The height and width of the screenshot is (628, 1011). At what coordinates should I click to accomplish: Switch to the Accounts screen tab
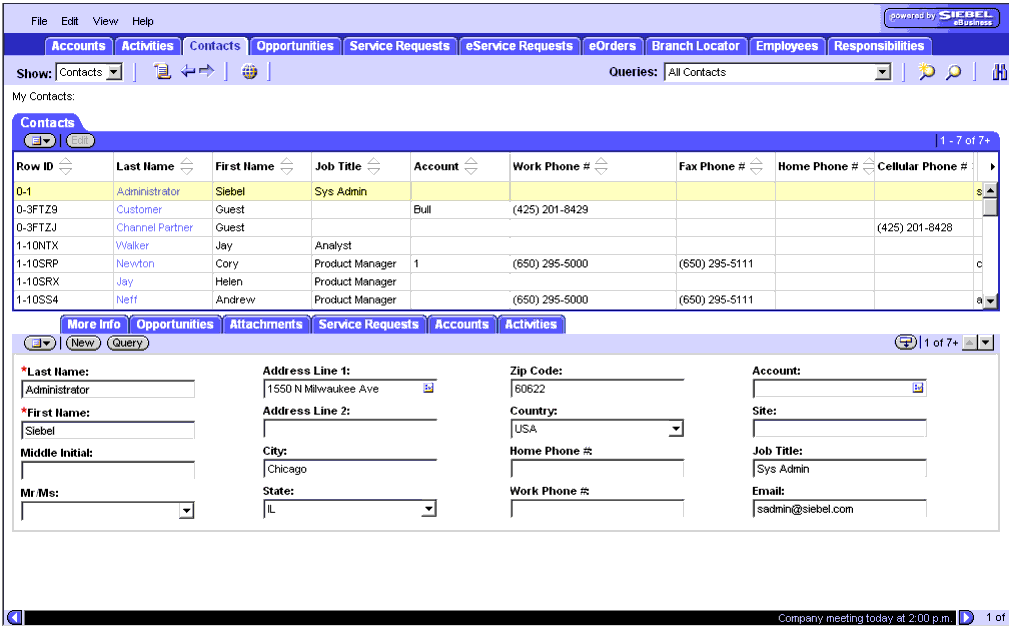pos(79,46)
